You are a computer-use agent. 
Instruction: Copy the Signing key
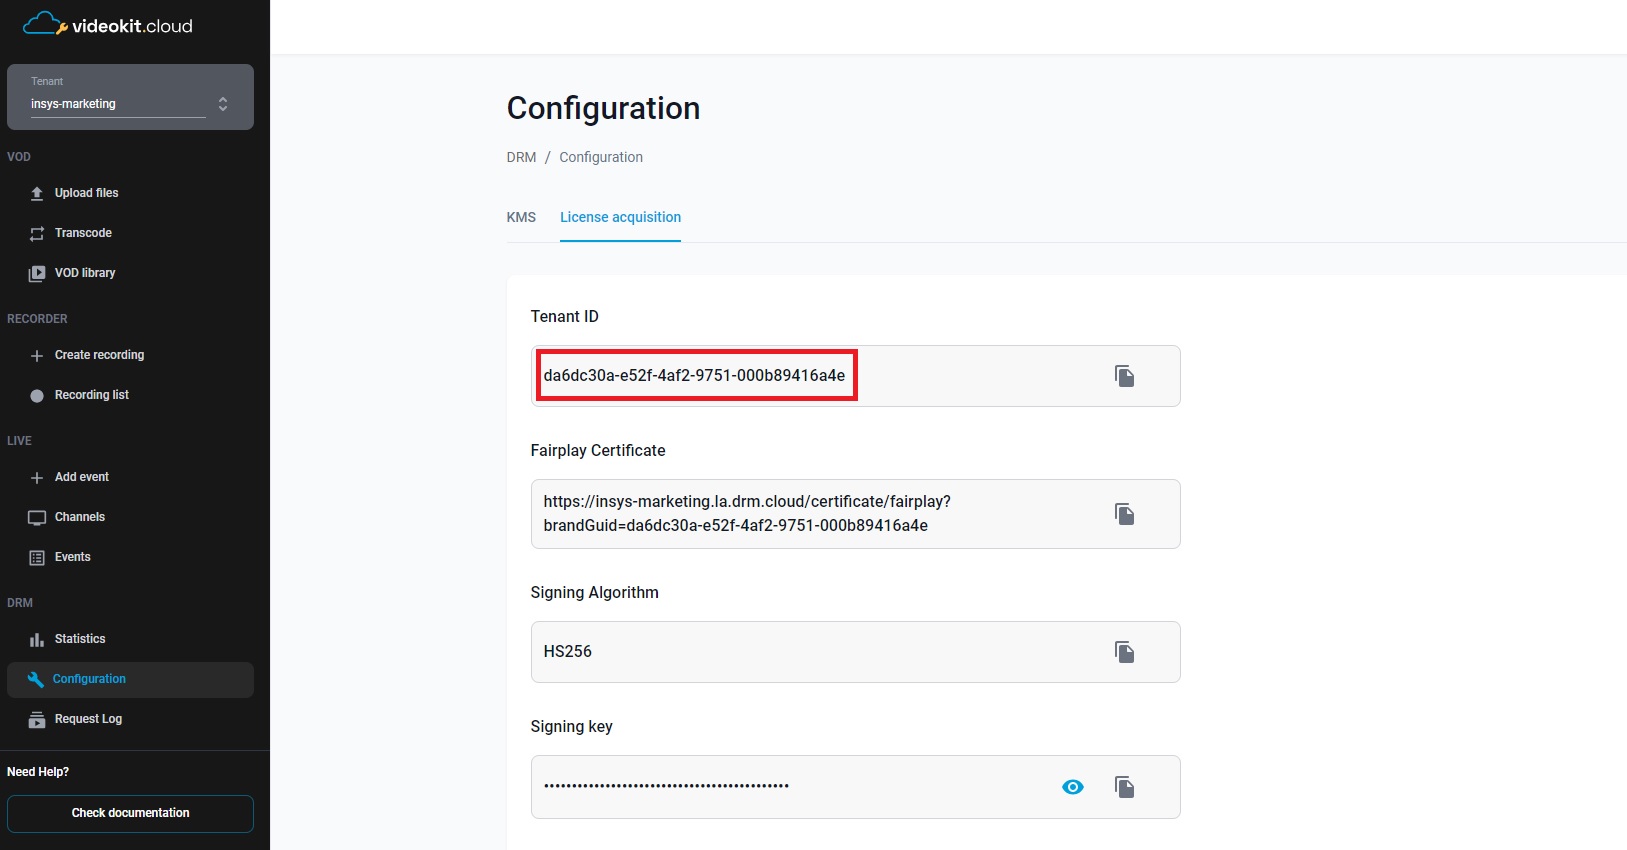[x=1124, y=787]
